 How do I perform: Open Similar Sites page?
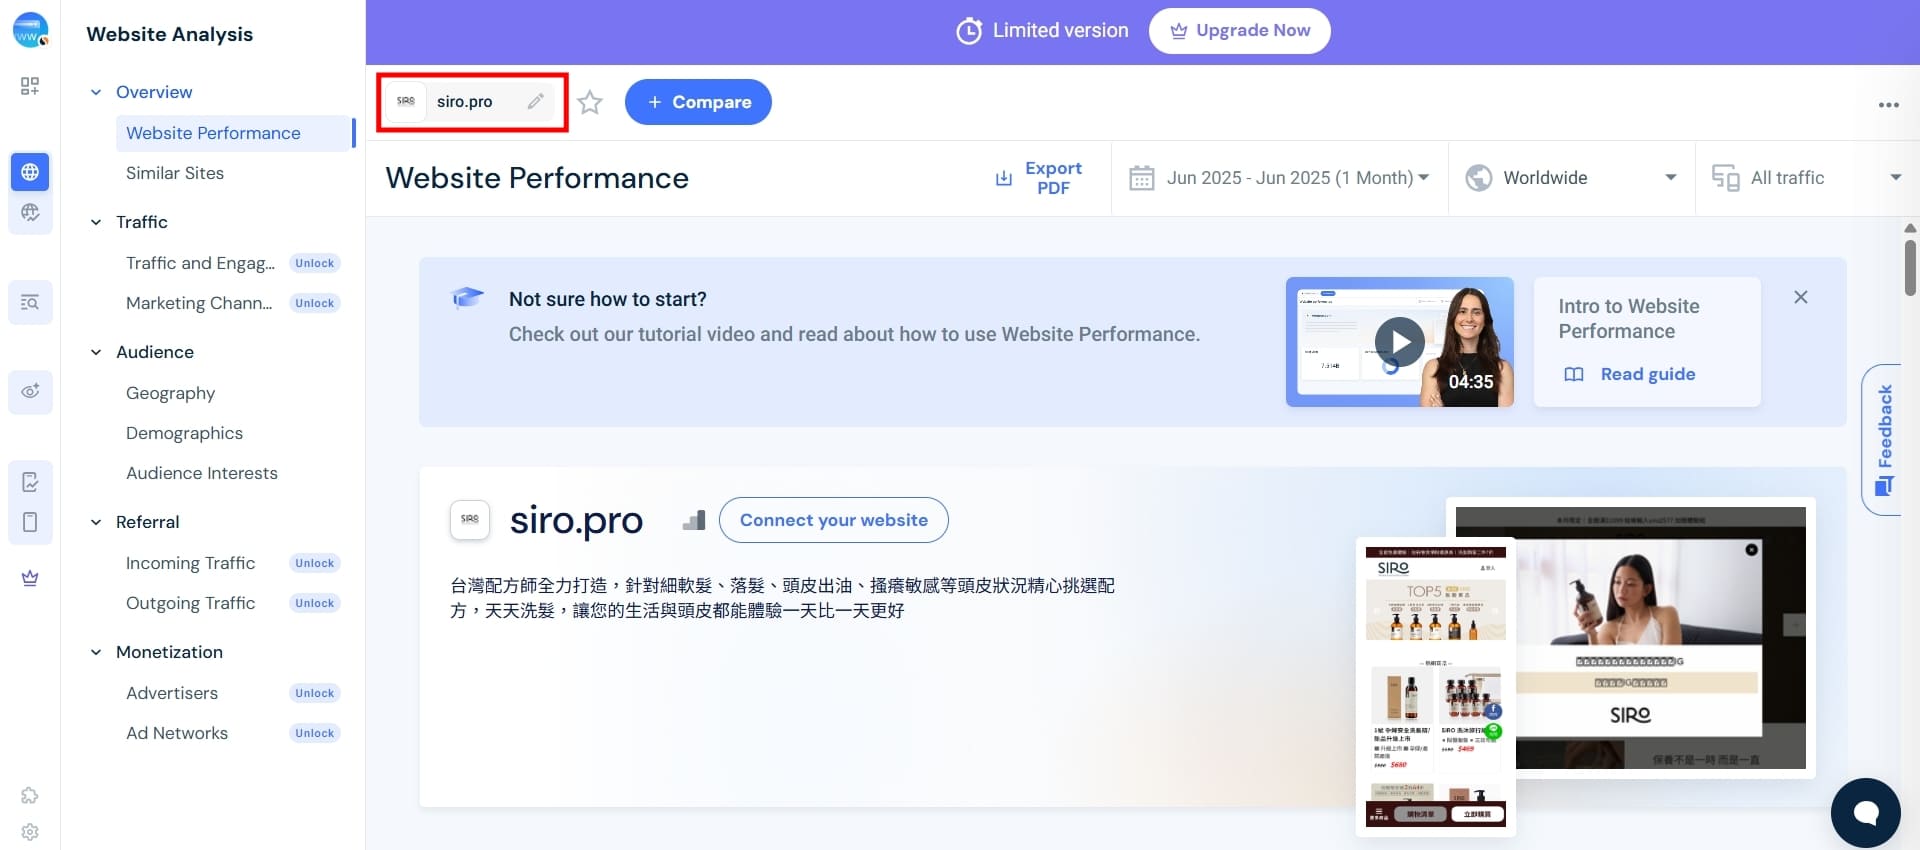175,173
